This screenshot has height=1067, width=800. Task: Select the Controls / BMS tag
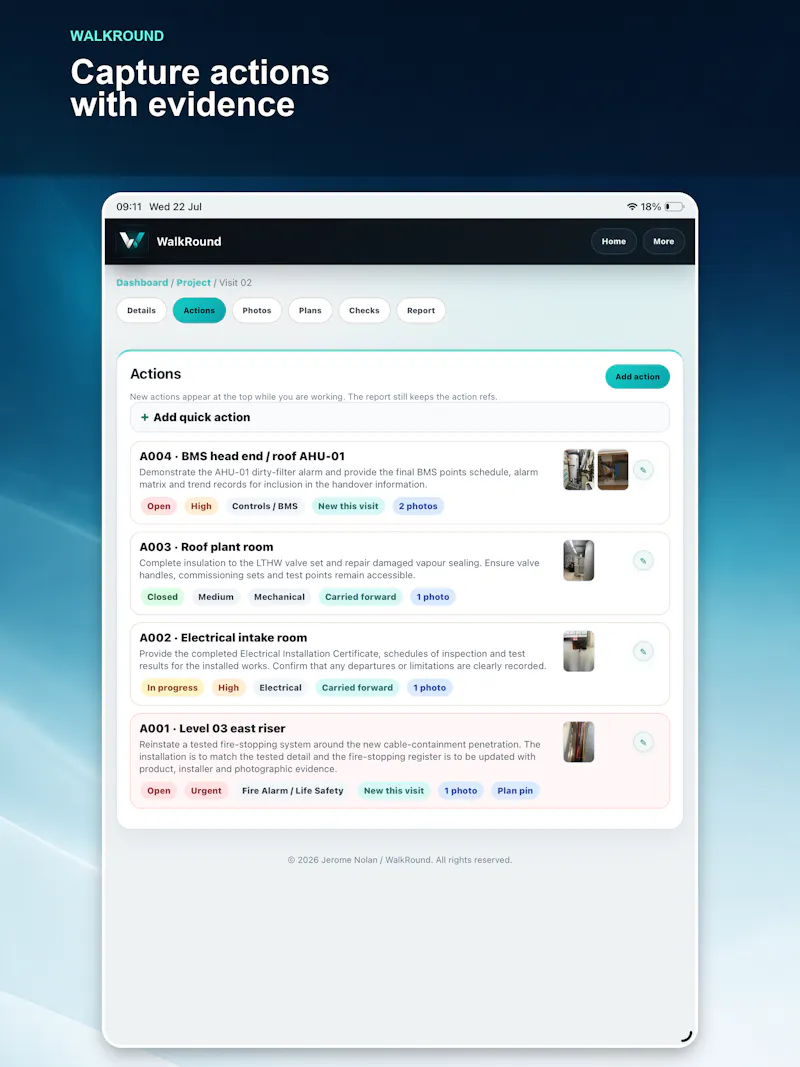[265, 506]
